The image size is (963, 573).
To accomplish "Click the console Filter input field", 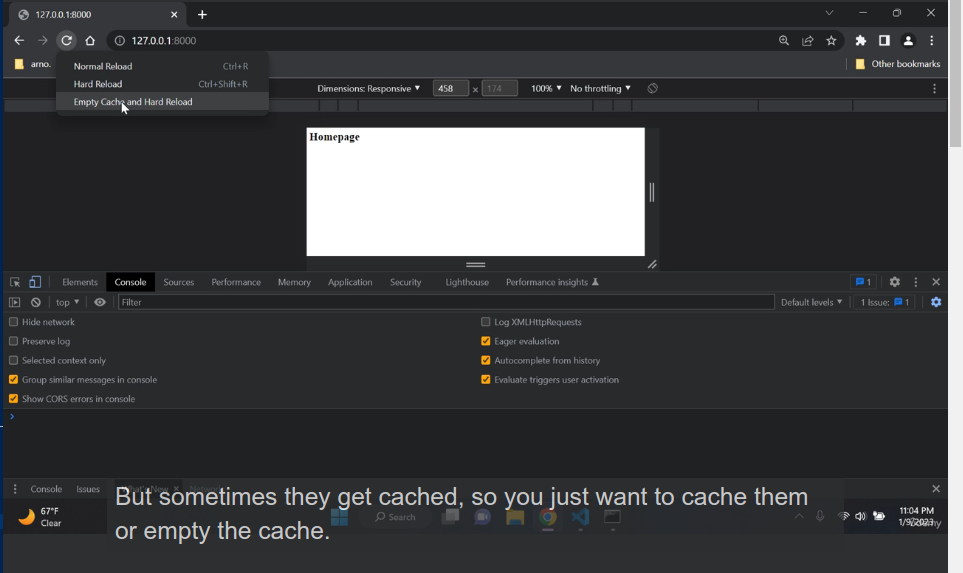I will 445,302.
